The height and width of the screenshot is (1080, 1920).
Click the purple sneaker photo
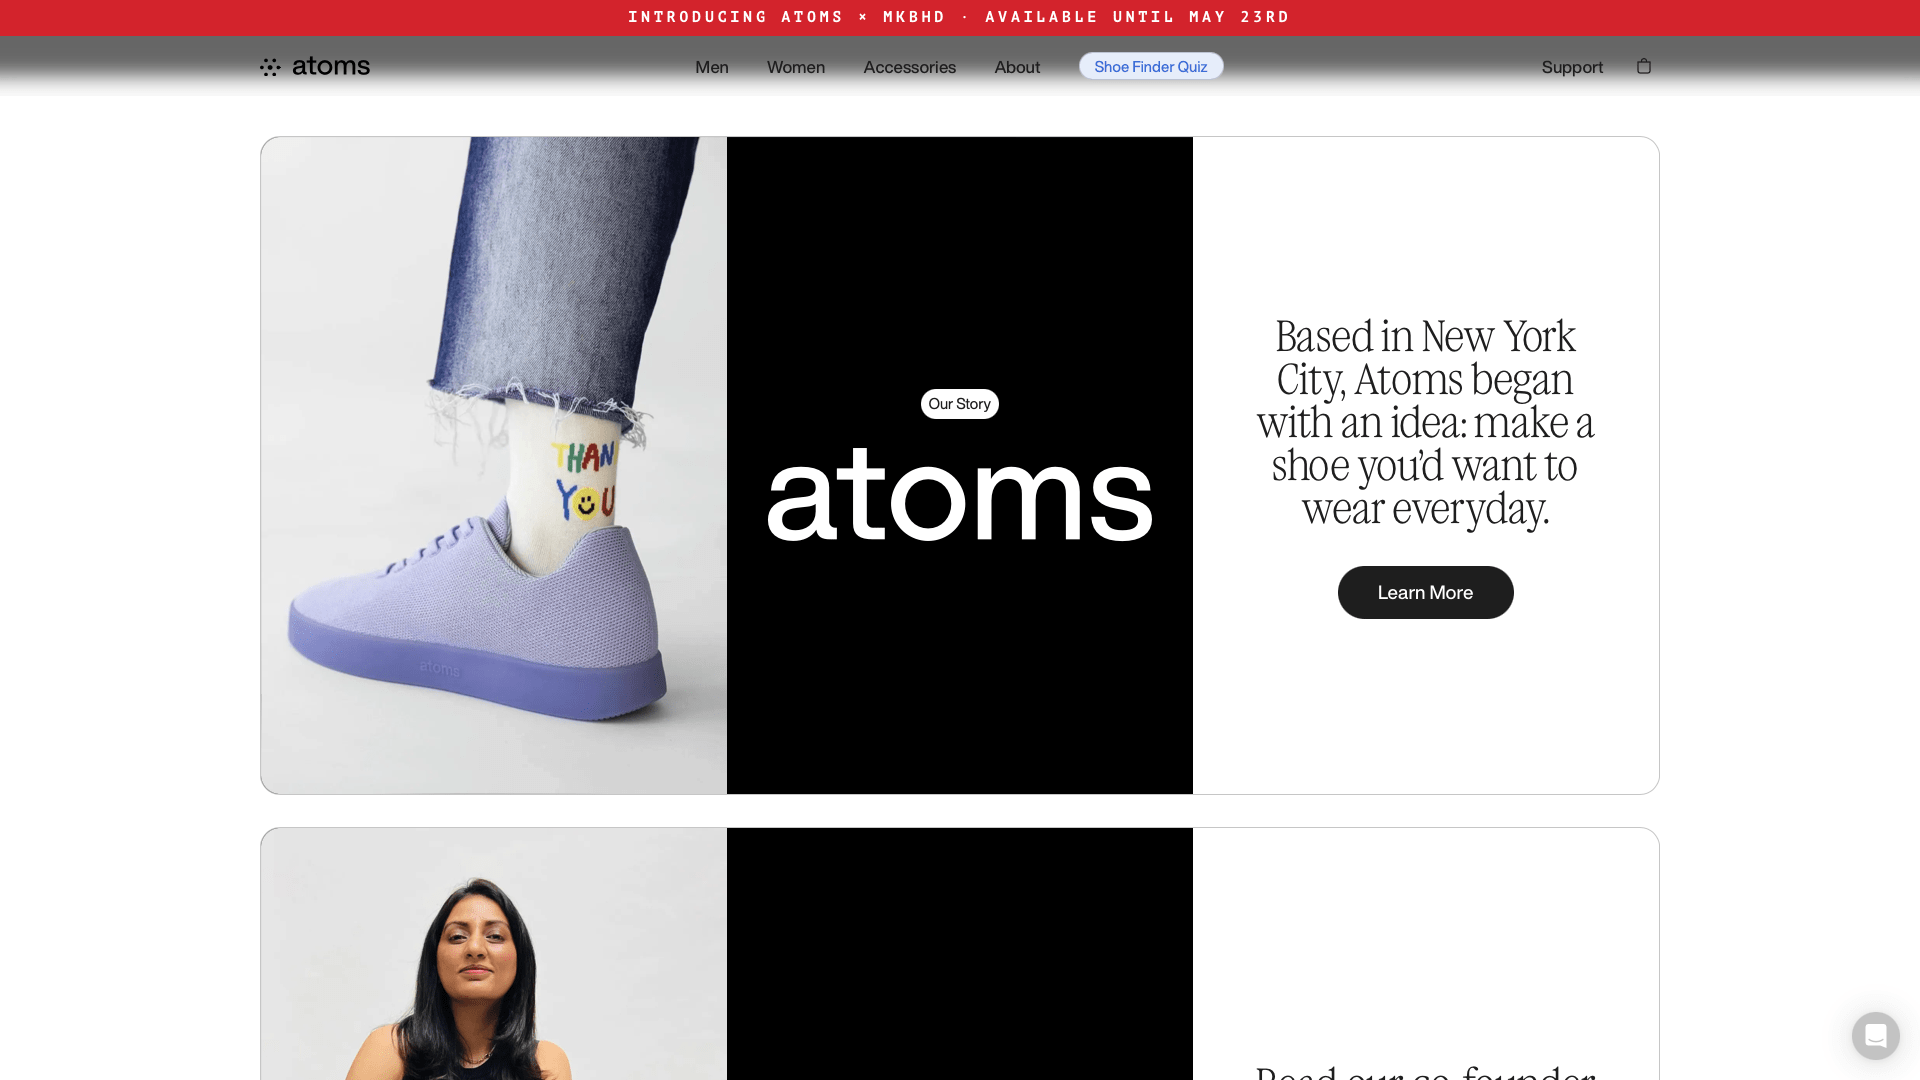tap(494, 465)
